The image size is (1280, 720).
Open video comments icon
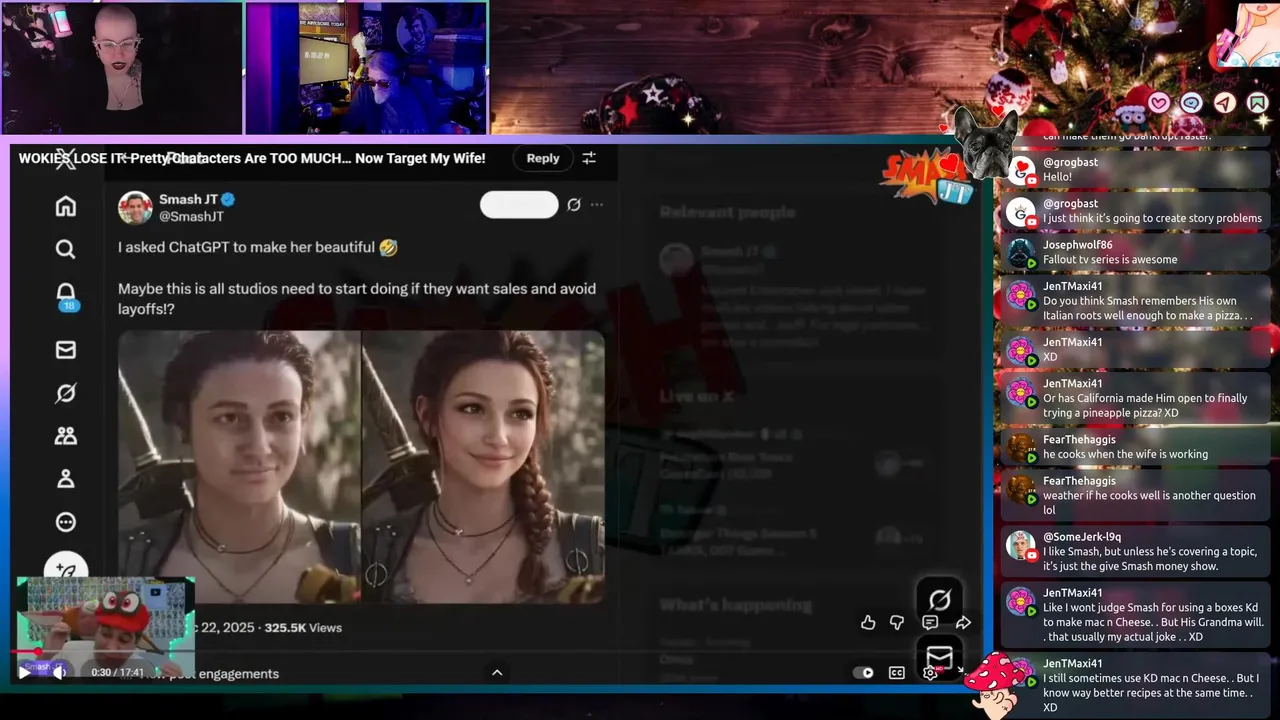click(930, 622)
